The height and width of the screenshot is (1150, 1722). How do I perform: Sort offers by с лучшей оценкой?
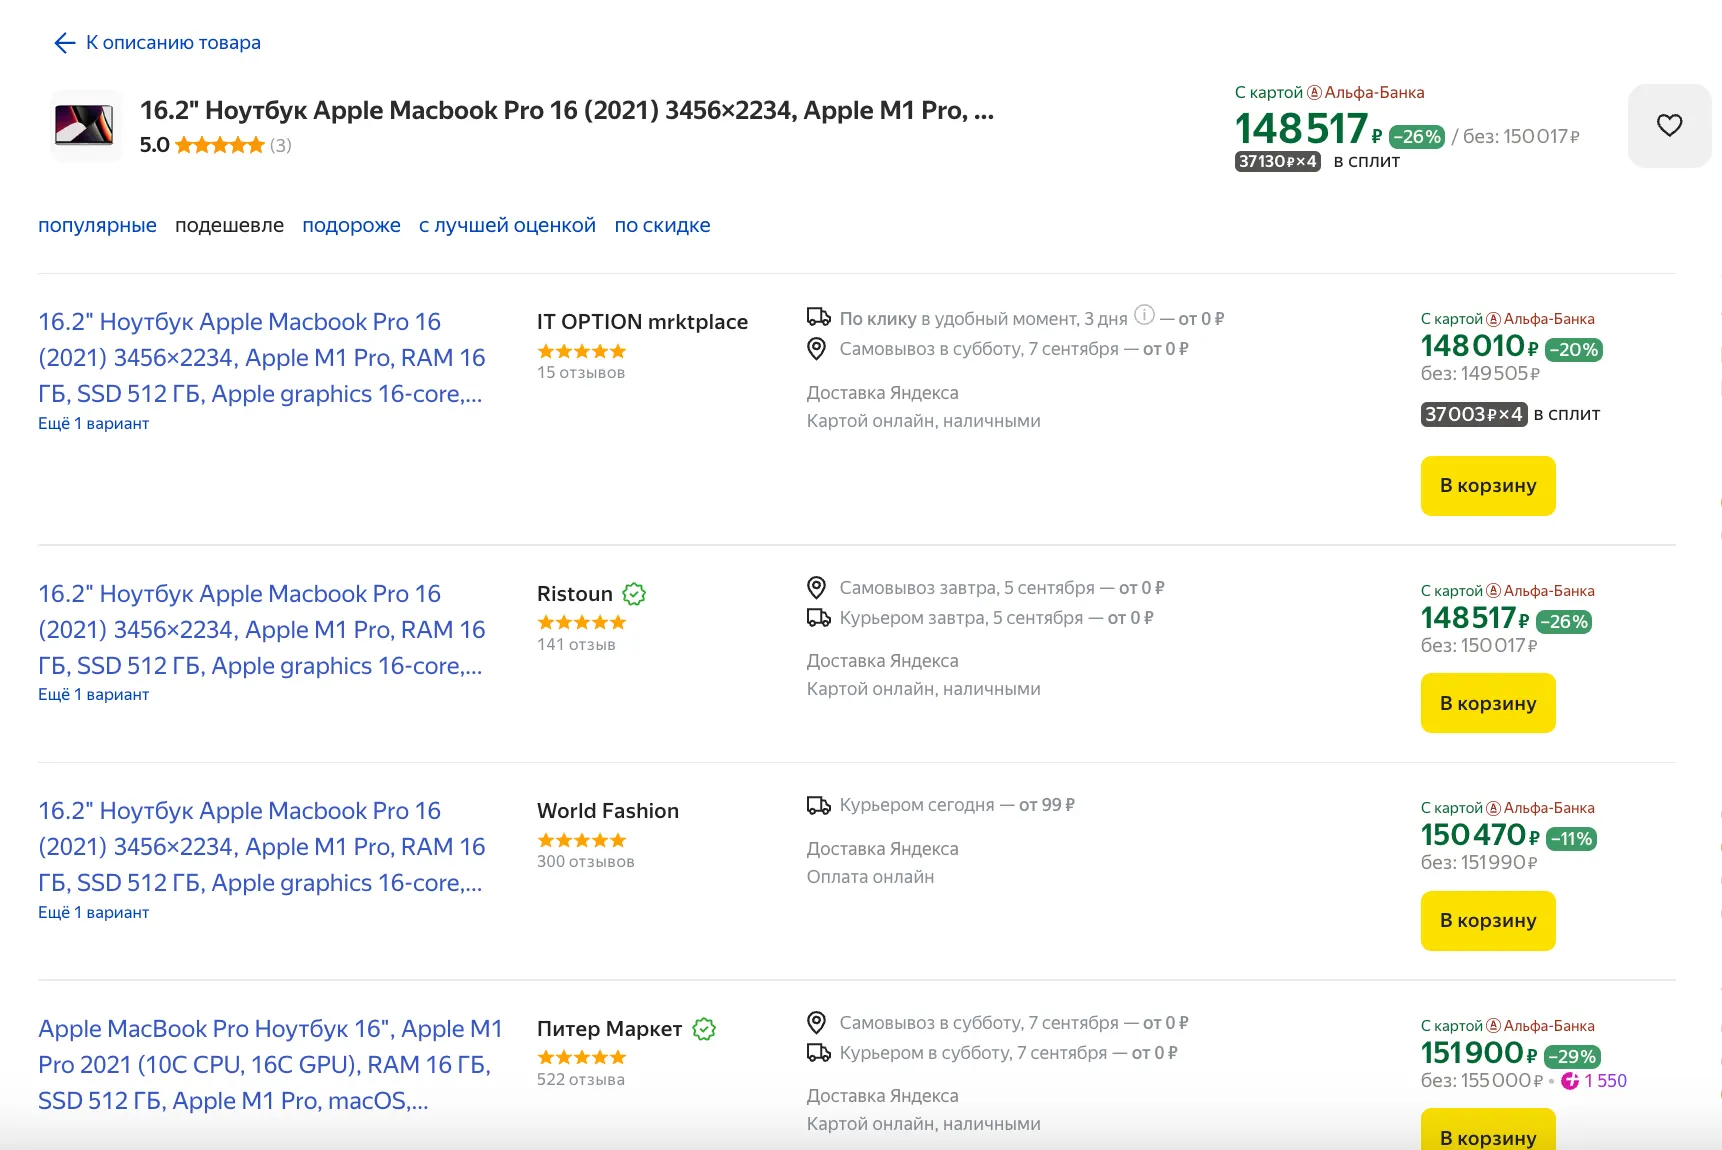point(507,225)
